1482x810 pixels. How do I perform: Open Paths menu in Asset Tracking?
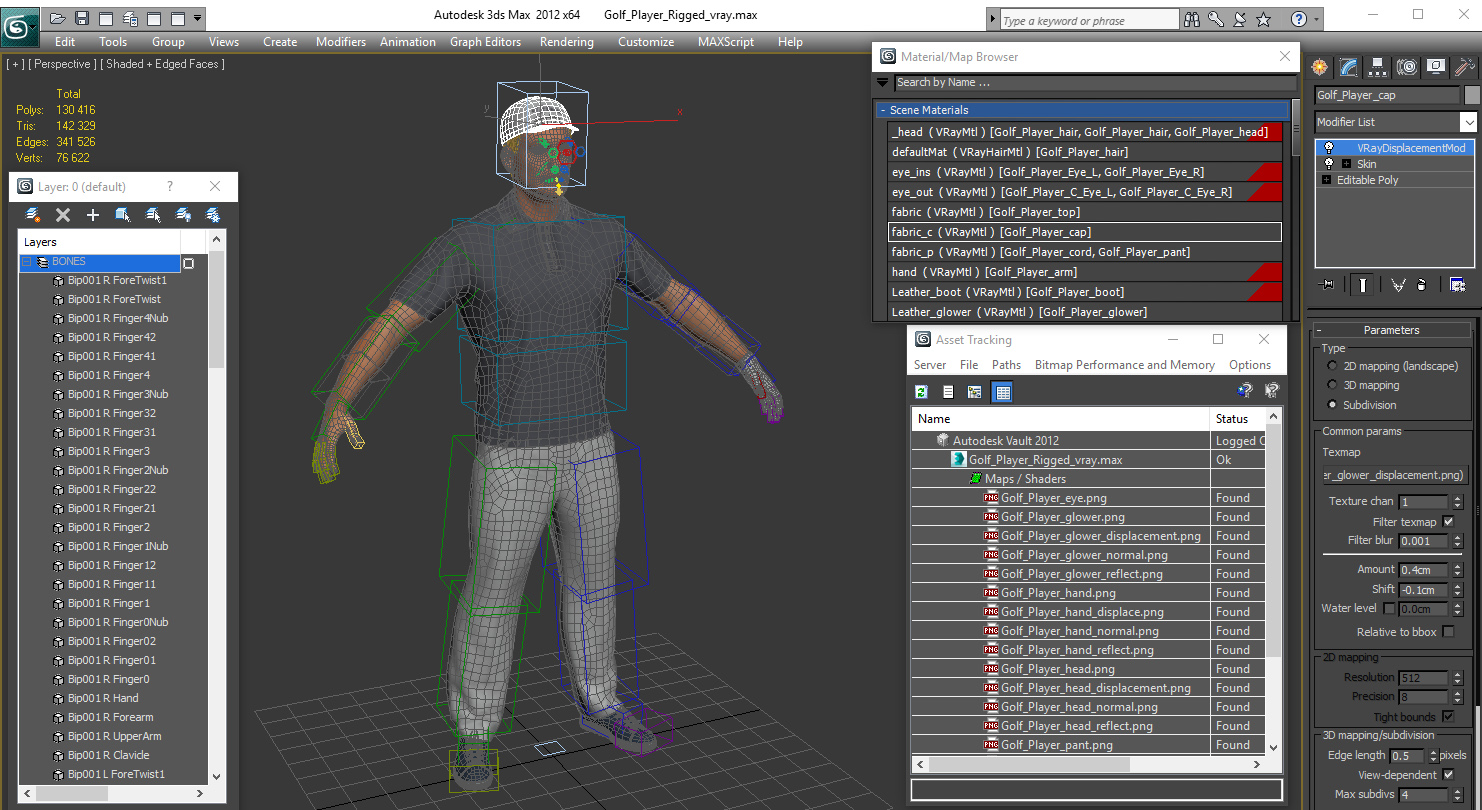(1006, 365)
